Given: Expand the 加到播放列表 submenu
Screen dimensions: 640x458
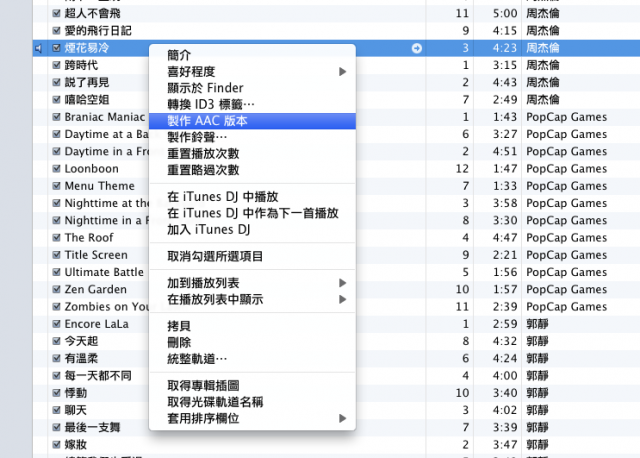Looking at the screenshot, I should click(342, 283).
